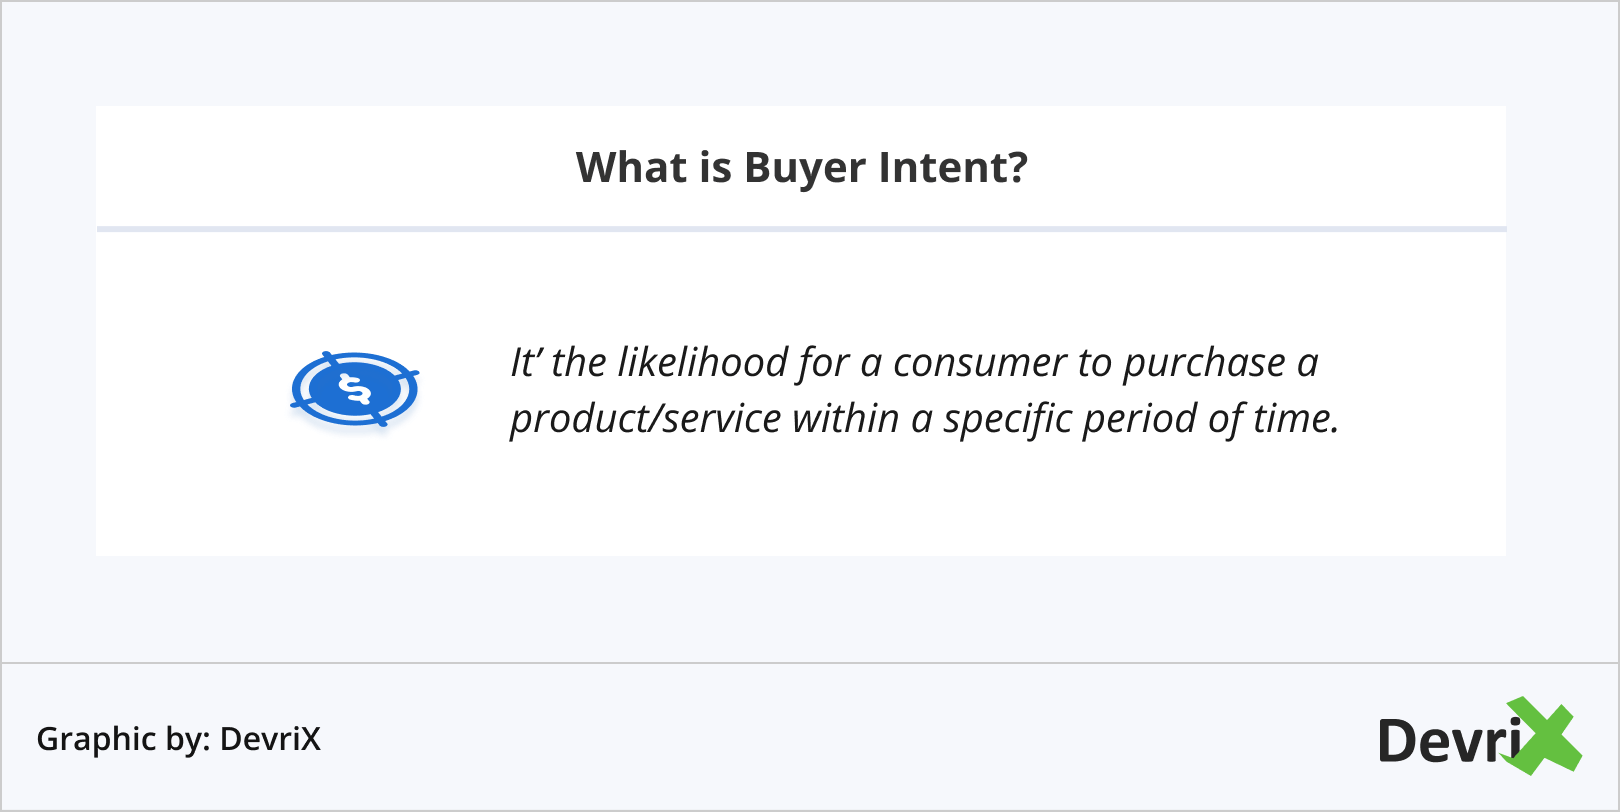This screenshot has height=812, width=1620.
Task: Click "It'" at the definition start
Action: pyautogui.click(x=526, y=362)
